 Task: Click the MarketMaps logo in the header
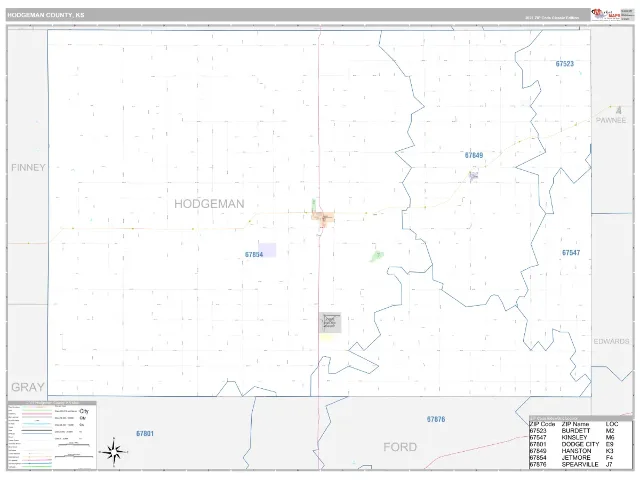(606, 15)
